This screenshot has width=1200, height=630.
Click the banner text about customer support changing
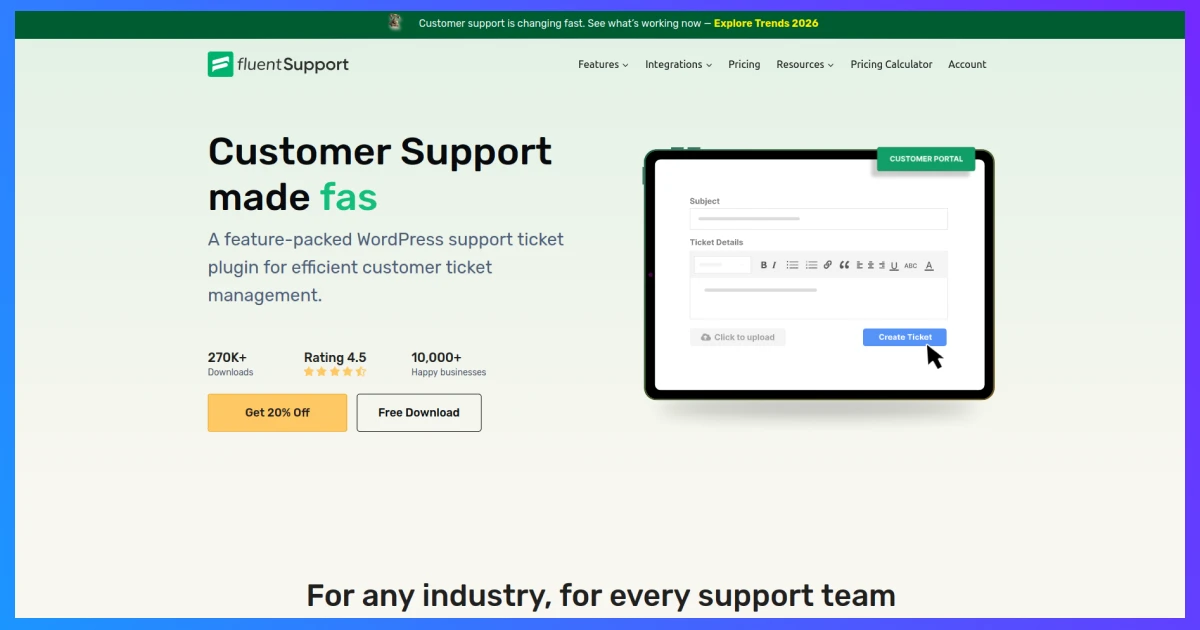(x=565, y=23)
